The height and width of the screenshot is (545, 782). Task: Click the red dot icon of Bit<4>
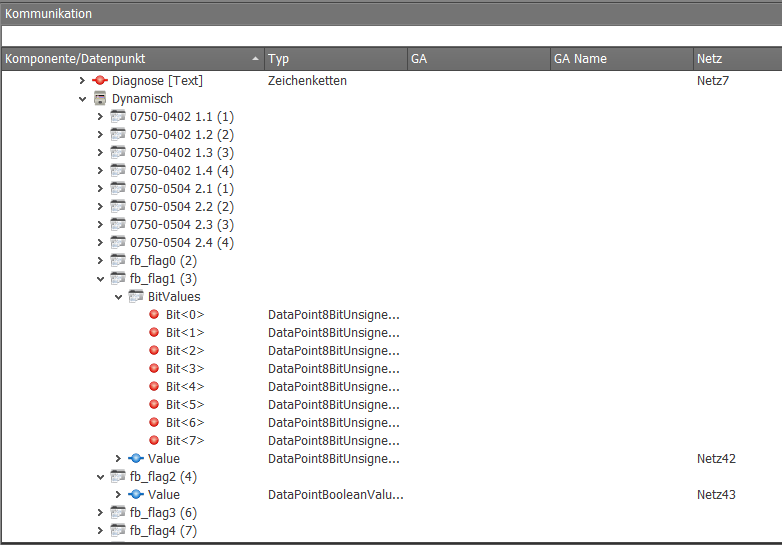pyautogui.click(x=154, y=386)
